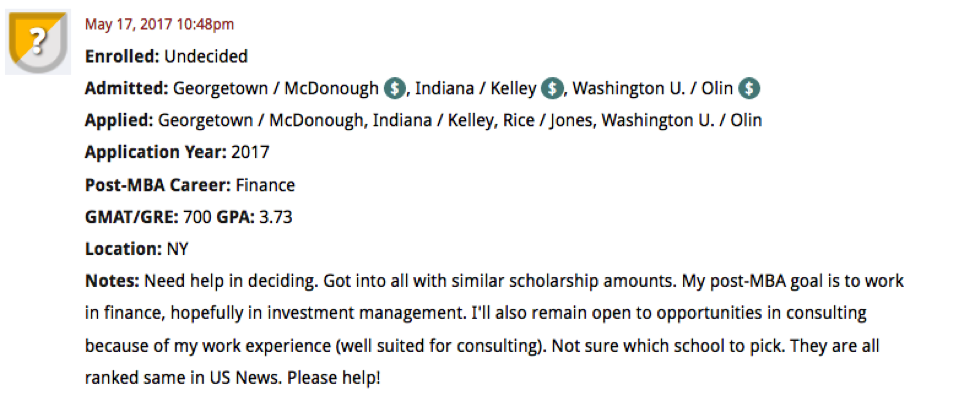Viewport: 975px width, 415px height.
Task: Open the May 17, 2017 10:48pm timestamp link
Action: pyautogui.click(x=159, y=25)
